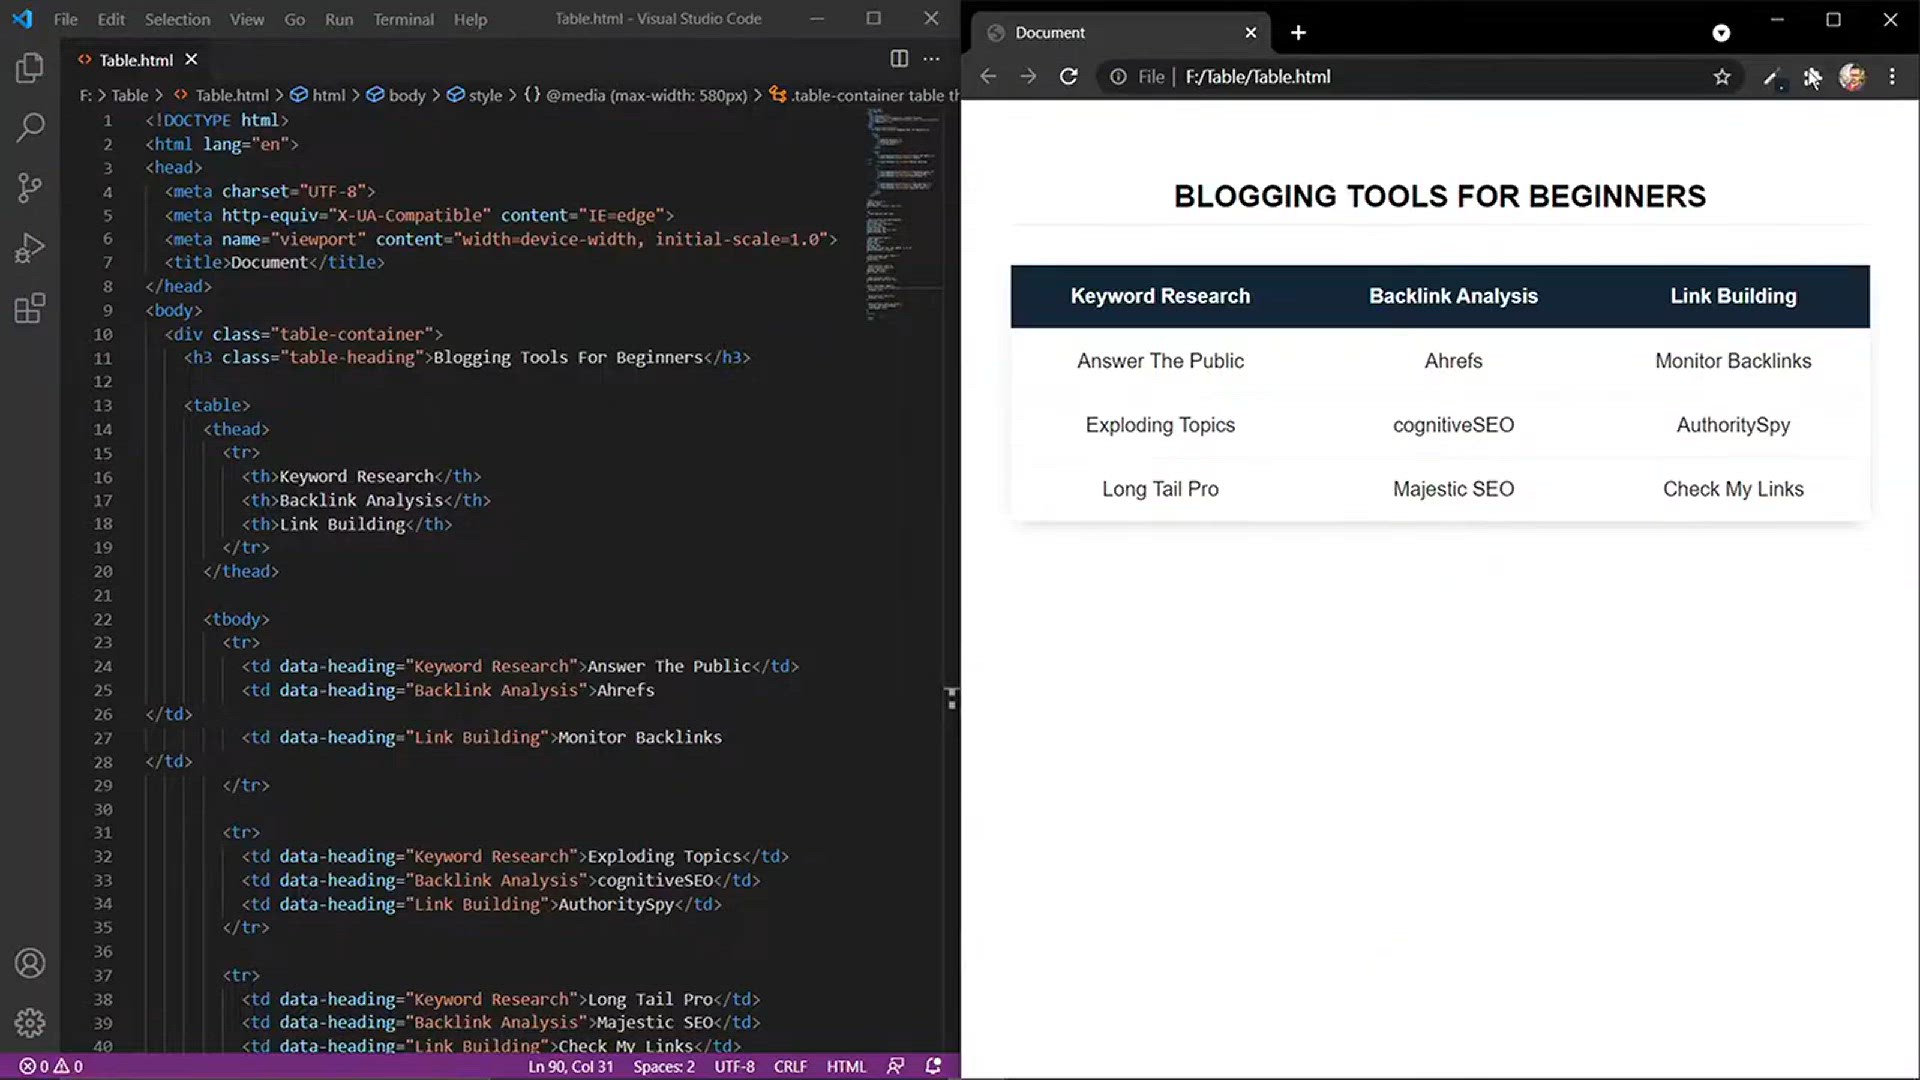
Task: Click the Backlink Analysis table header
Action: point(1453,296)
